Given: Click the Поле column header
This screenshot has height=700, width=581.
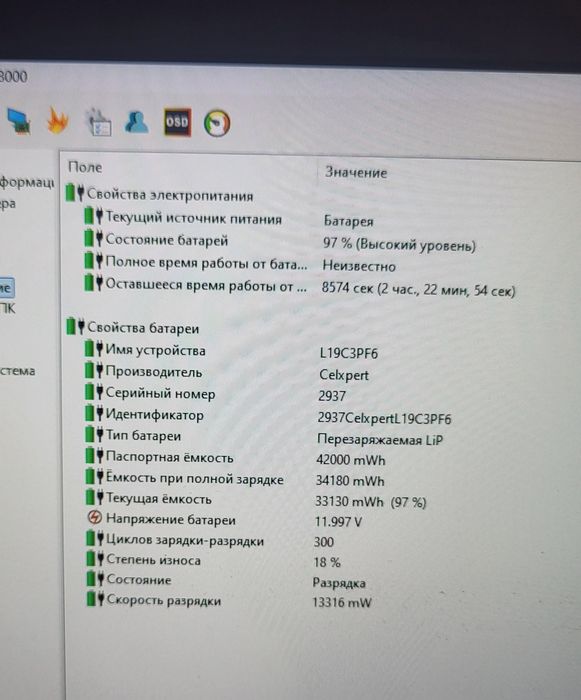Looking at the screenshot, I should click(x=85, y=167).
